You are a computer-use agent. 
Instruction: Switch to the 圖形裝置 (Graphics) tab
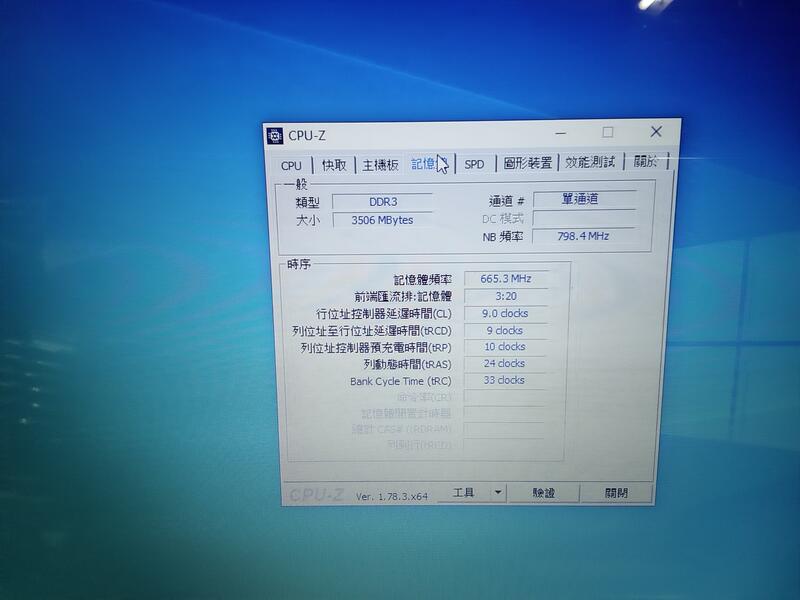click(523, 163)
